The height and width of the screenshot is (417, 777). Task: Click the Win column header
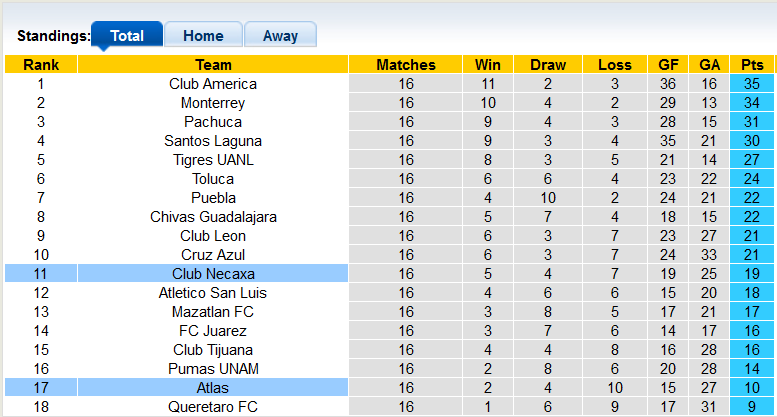488,65
